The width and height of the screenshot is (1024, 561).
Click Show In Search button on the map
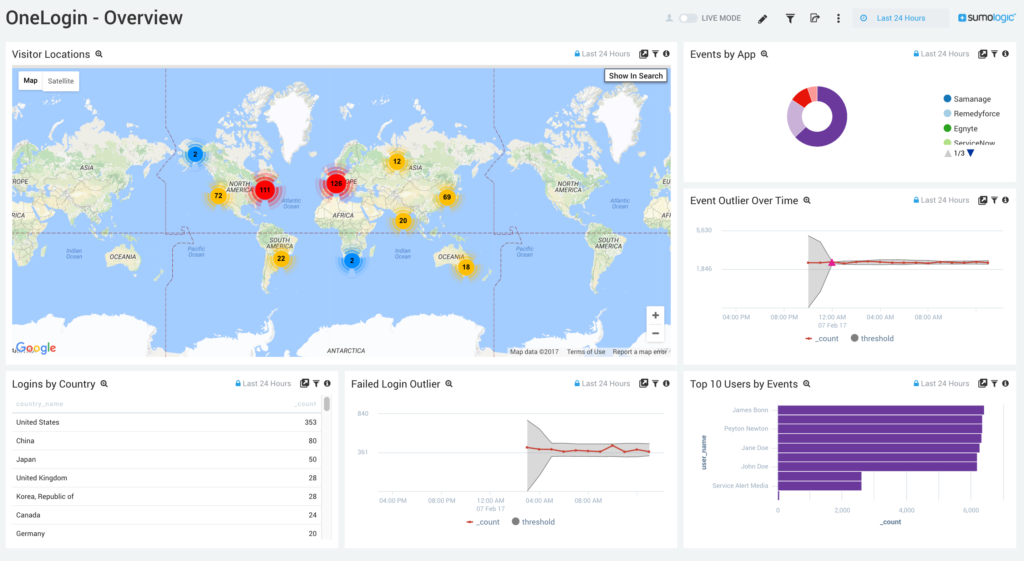635,76
